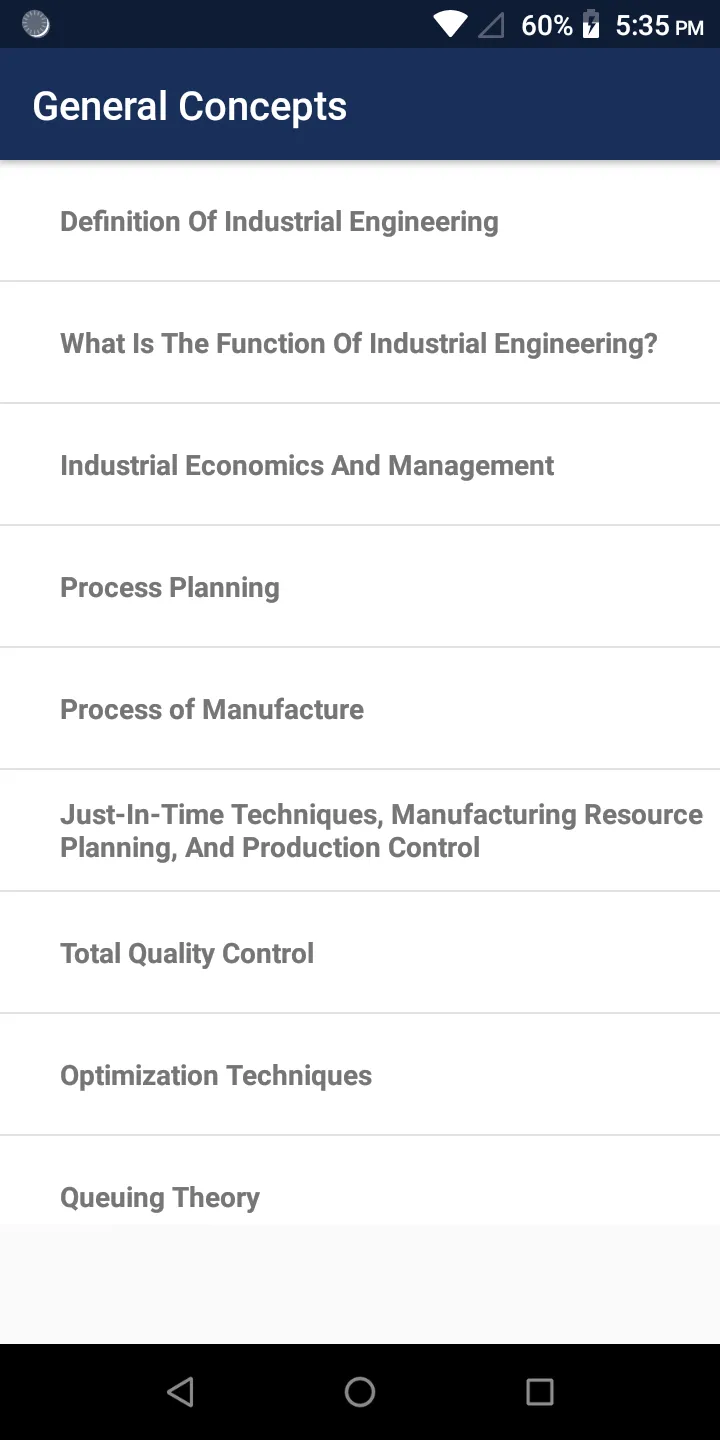Image resolution: width=720 pixels, height=1440 pixels.
Task: Tap the Android home circle icon
Action: click(x=360, y=1392)
